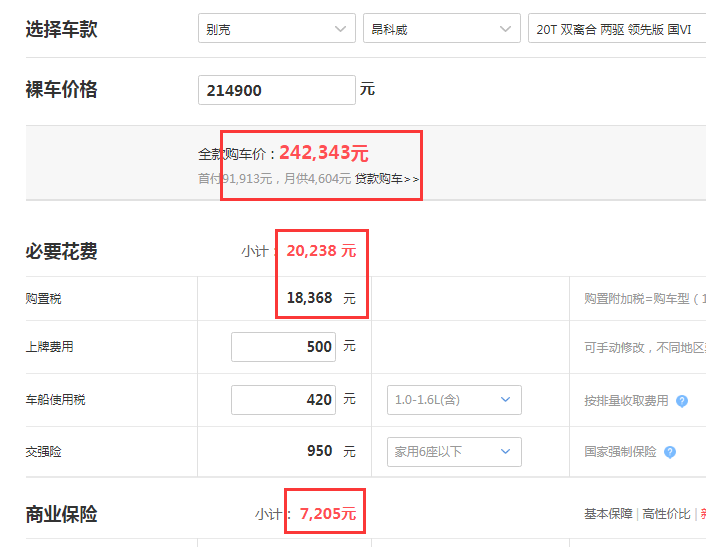Viewport: 706px width, 547px height.
Task: Click the 商业保险 subtotal 7,205元
Action: (x=328, y=513)
